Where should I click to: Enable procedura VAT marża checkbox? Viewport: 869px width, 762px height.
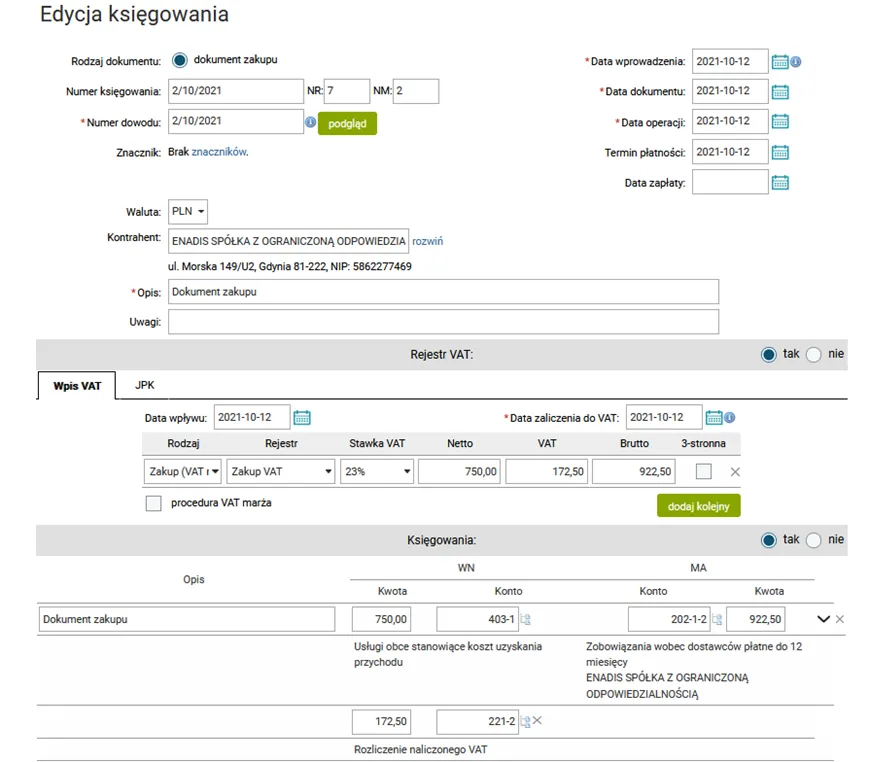153,504
